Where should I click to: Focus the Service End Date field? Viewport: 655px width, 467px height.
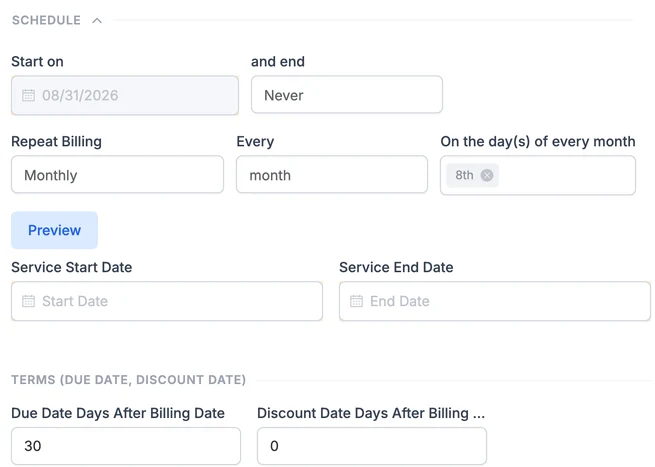coord(495,301)
